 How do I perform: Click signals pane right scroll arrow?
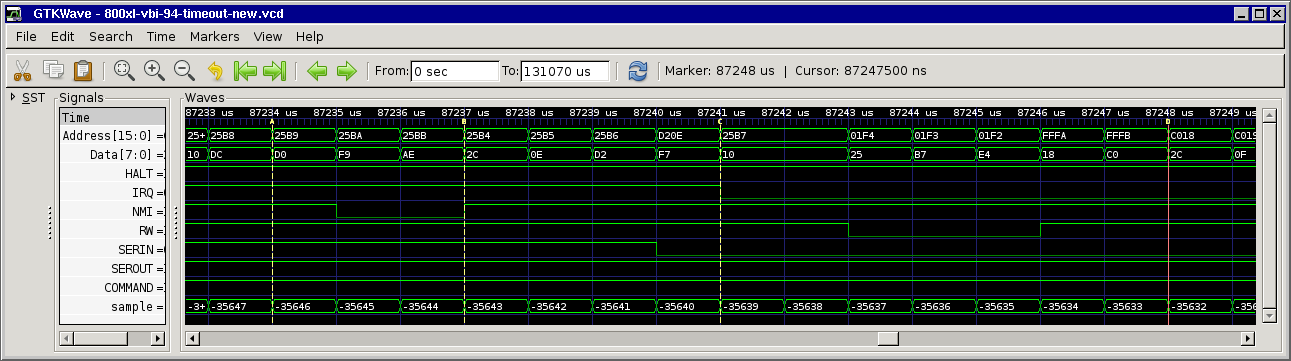coord(157,339)
